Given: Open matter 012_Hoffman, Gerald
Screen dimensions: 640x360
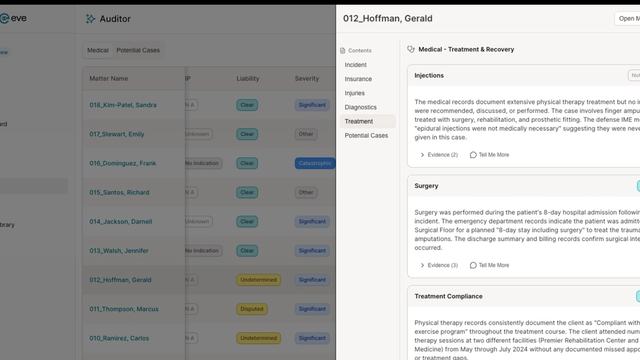Looking at the screenshot, I should coord(120,280).
